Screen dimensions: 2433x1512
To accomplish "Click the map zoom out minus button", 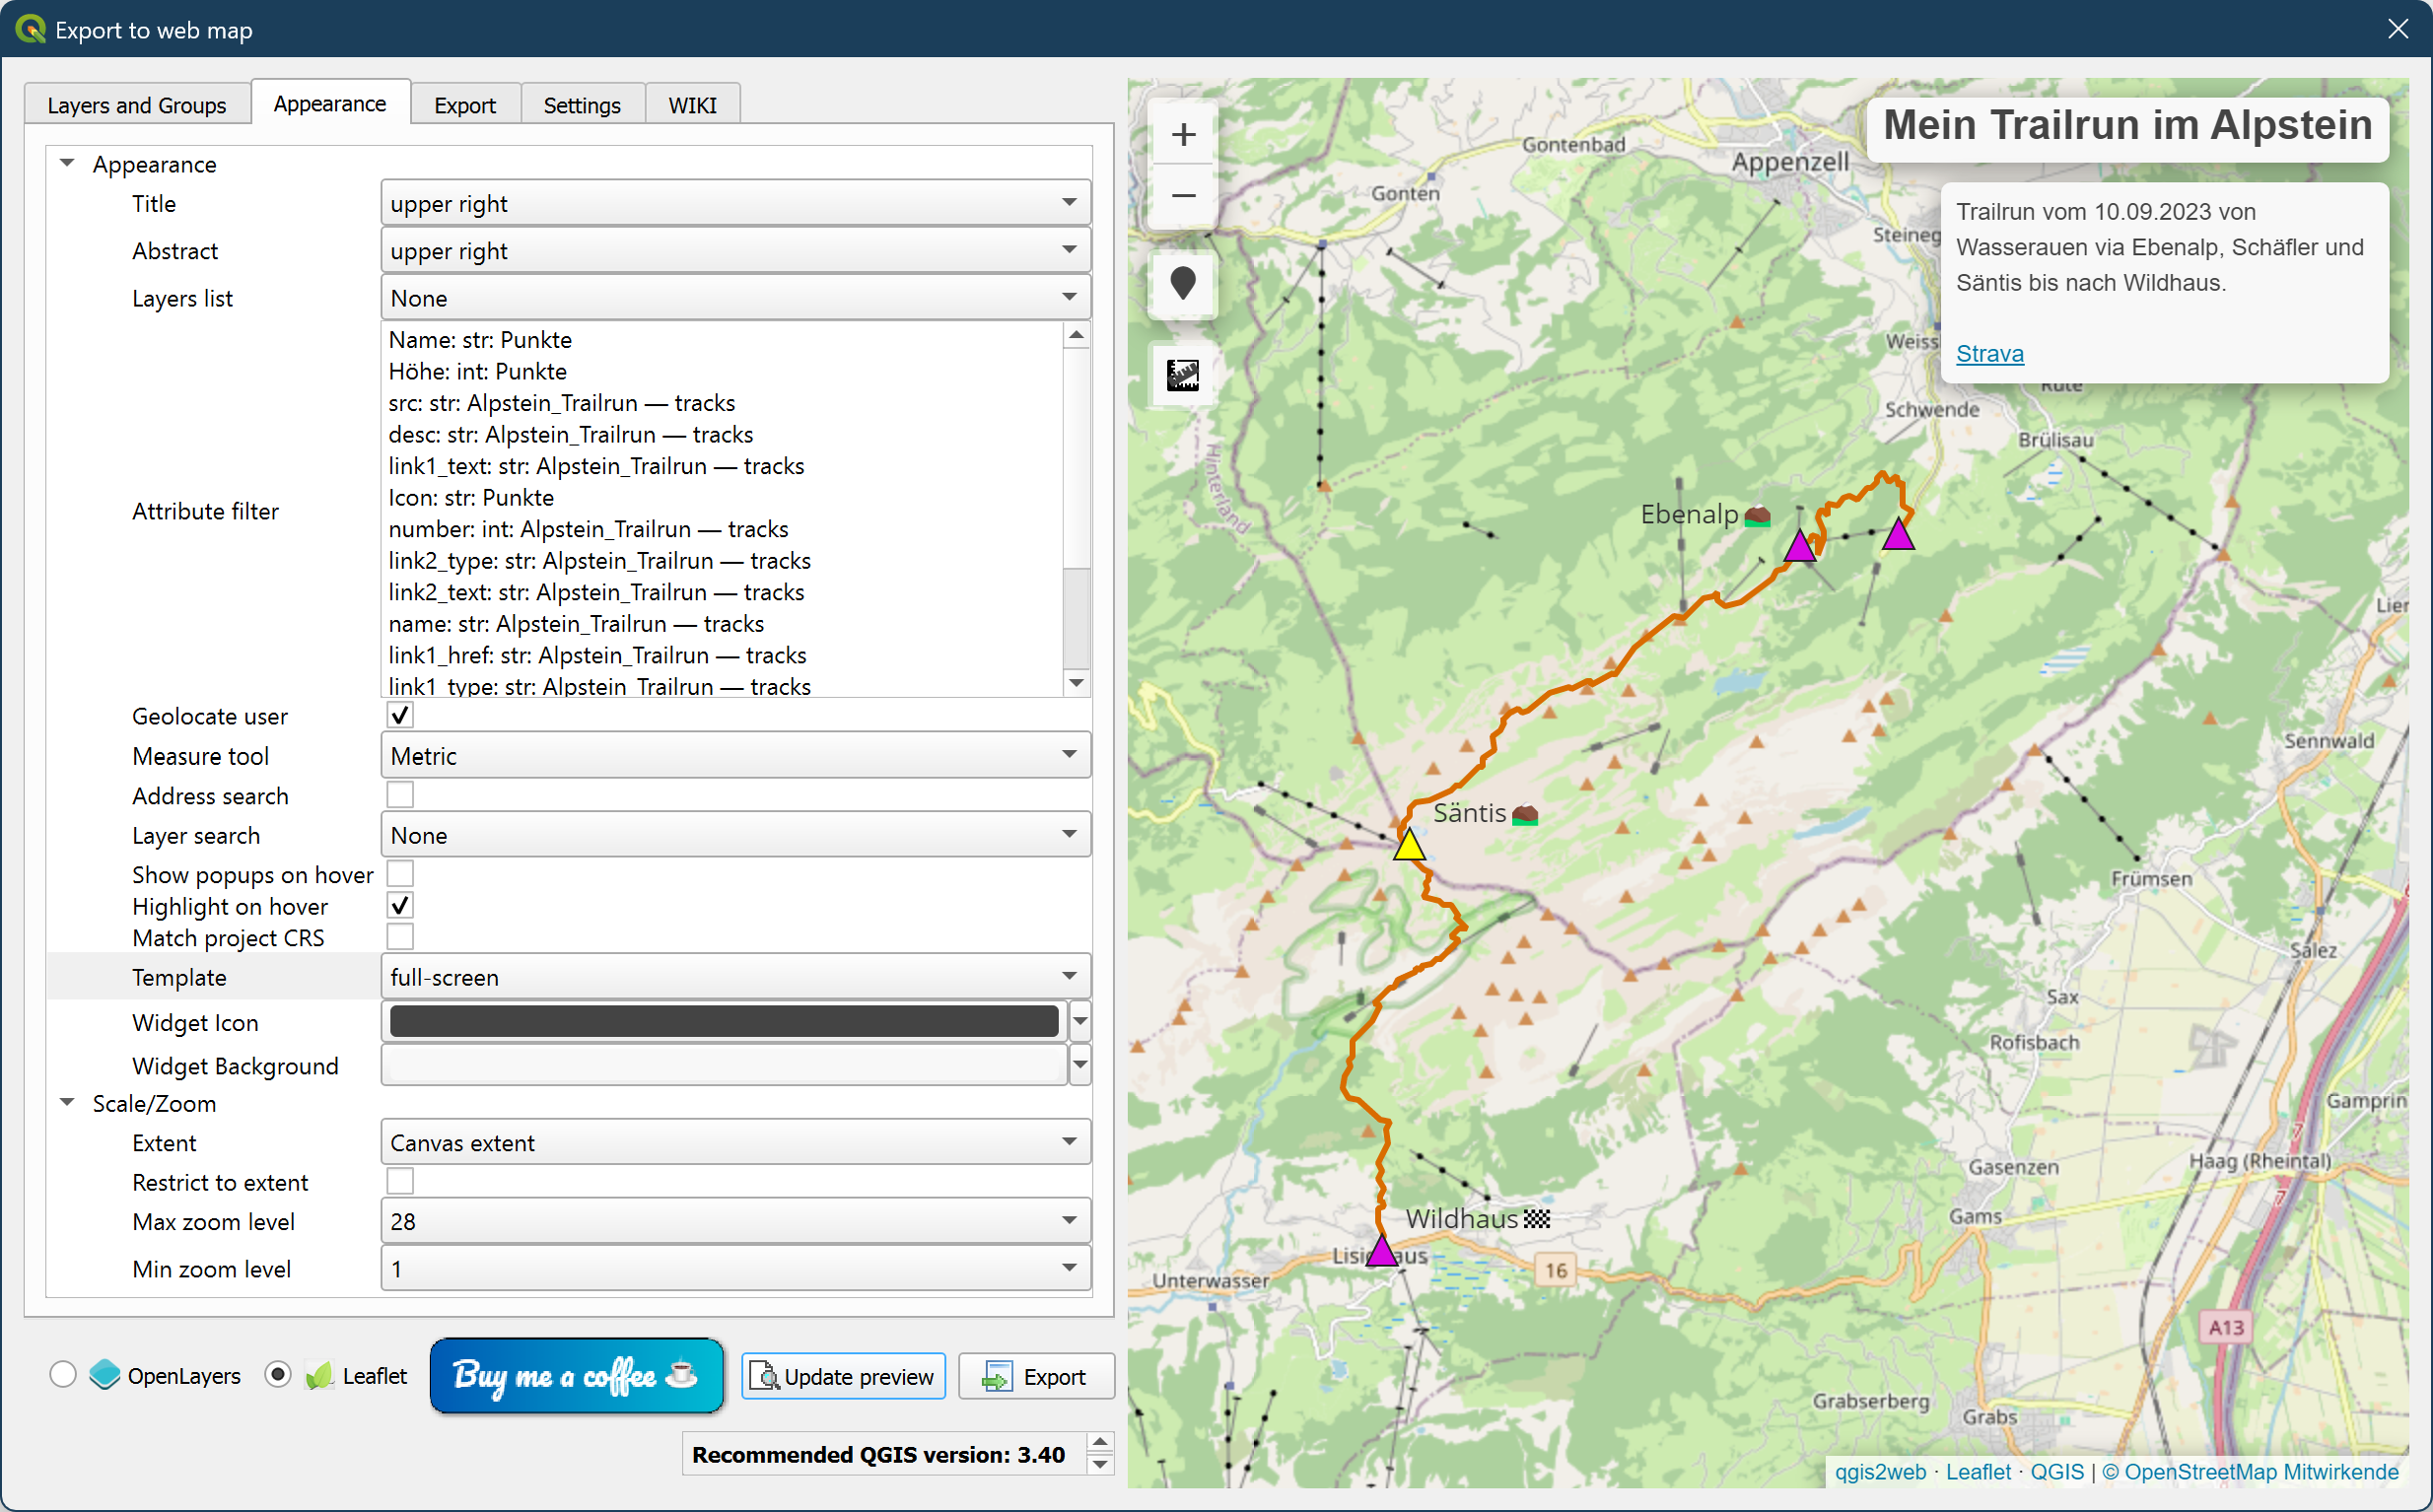I will [x=1183, y=196].
